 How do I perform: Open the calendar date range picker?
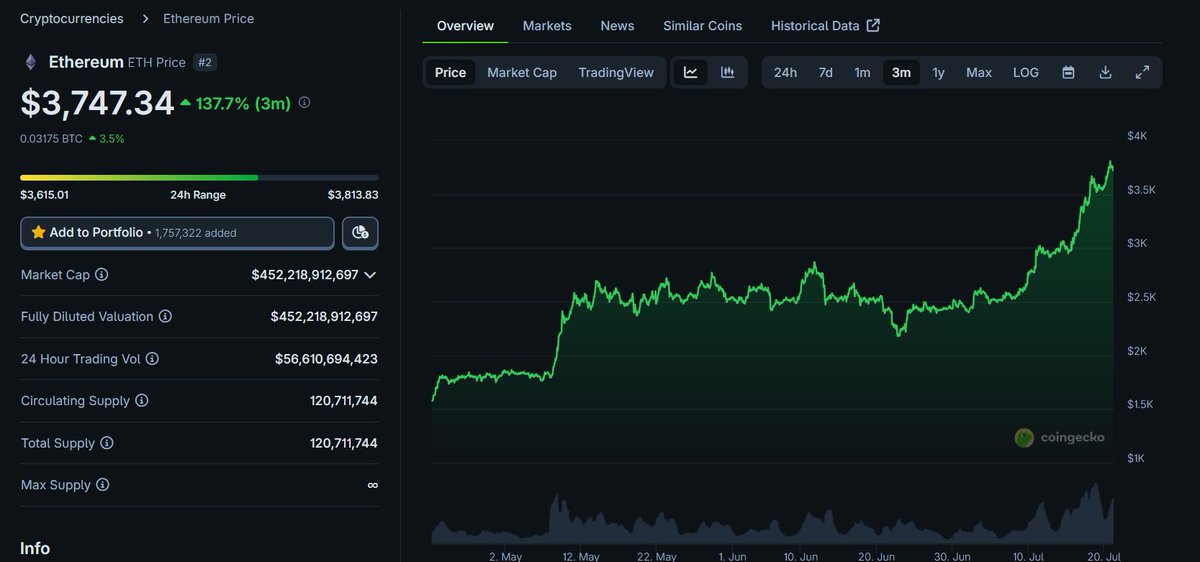click(x=1068, y=72)
